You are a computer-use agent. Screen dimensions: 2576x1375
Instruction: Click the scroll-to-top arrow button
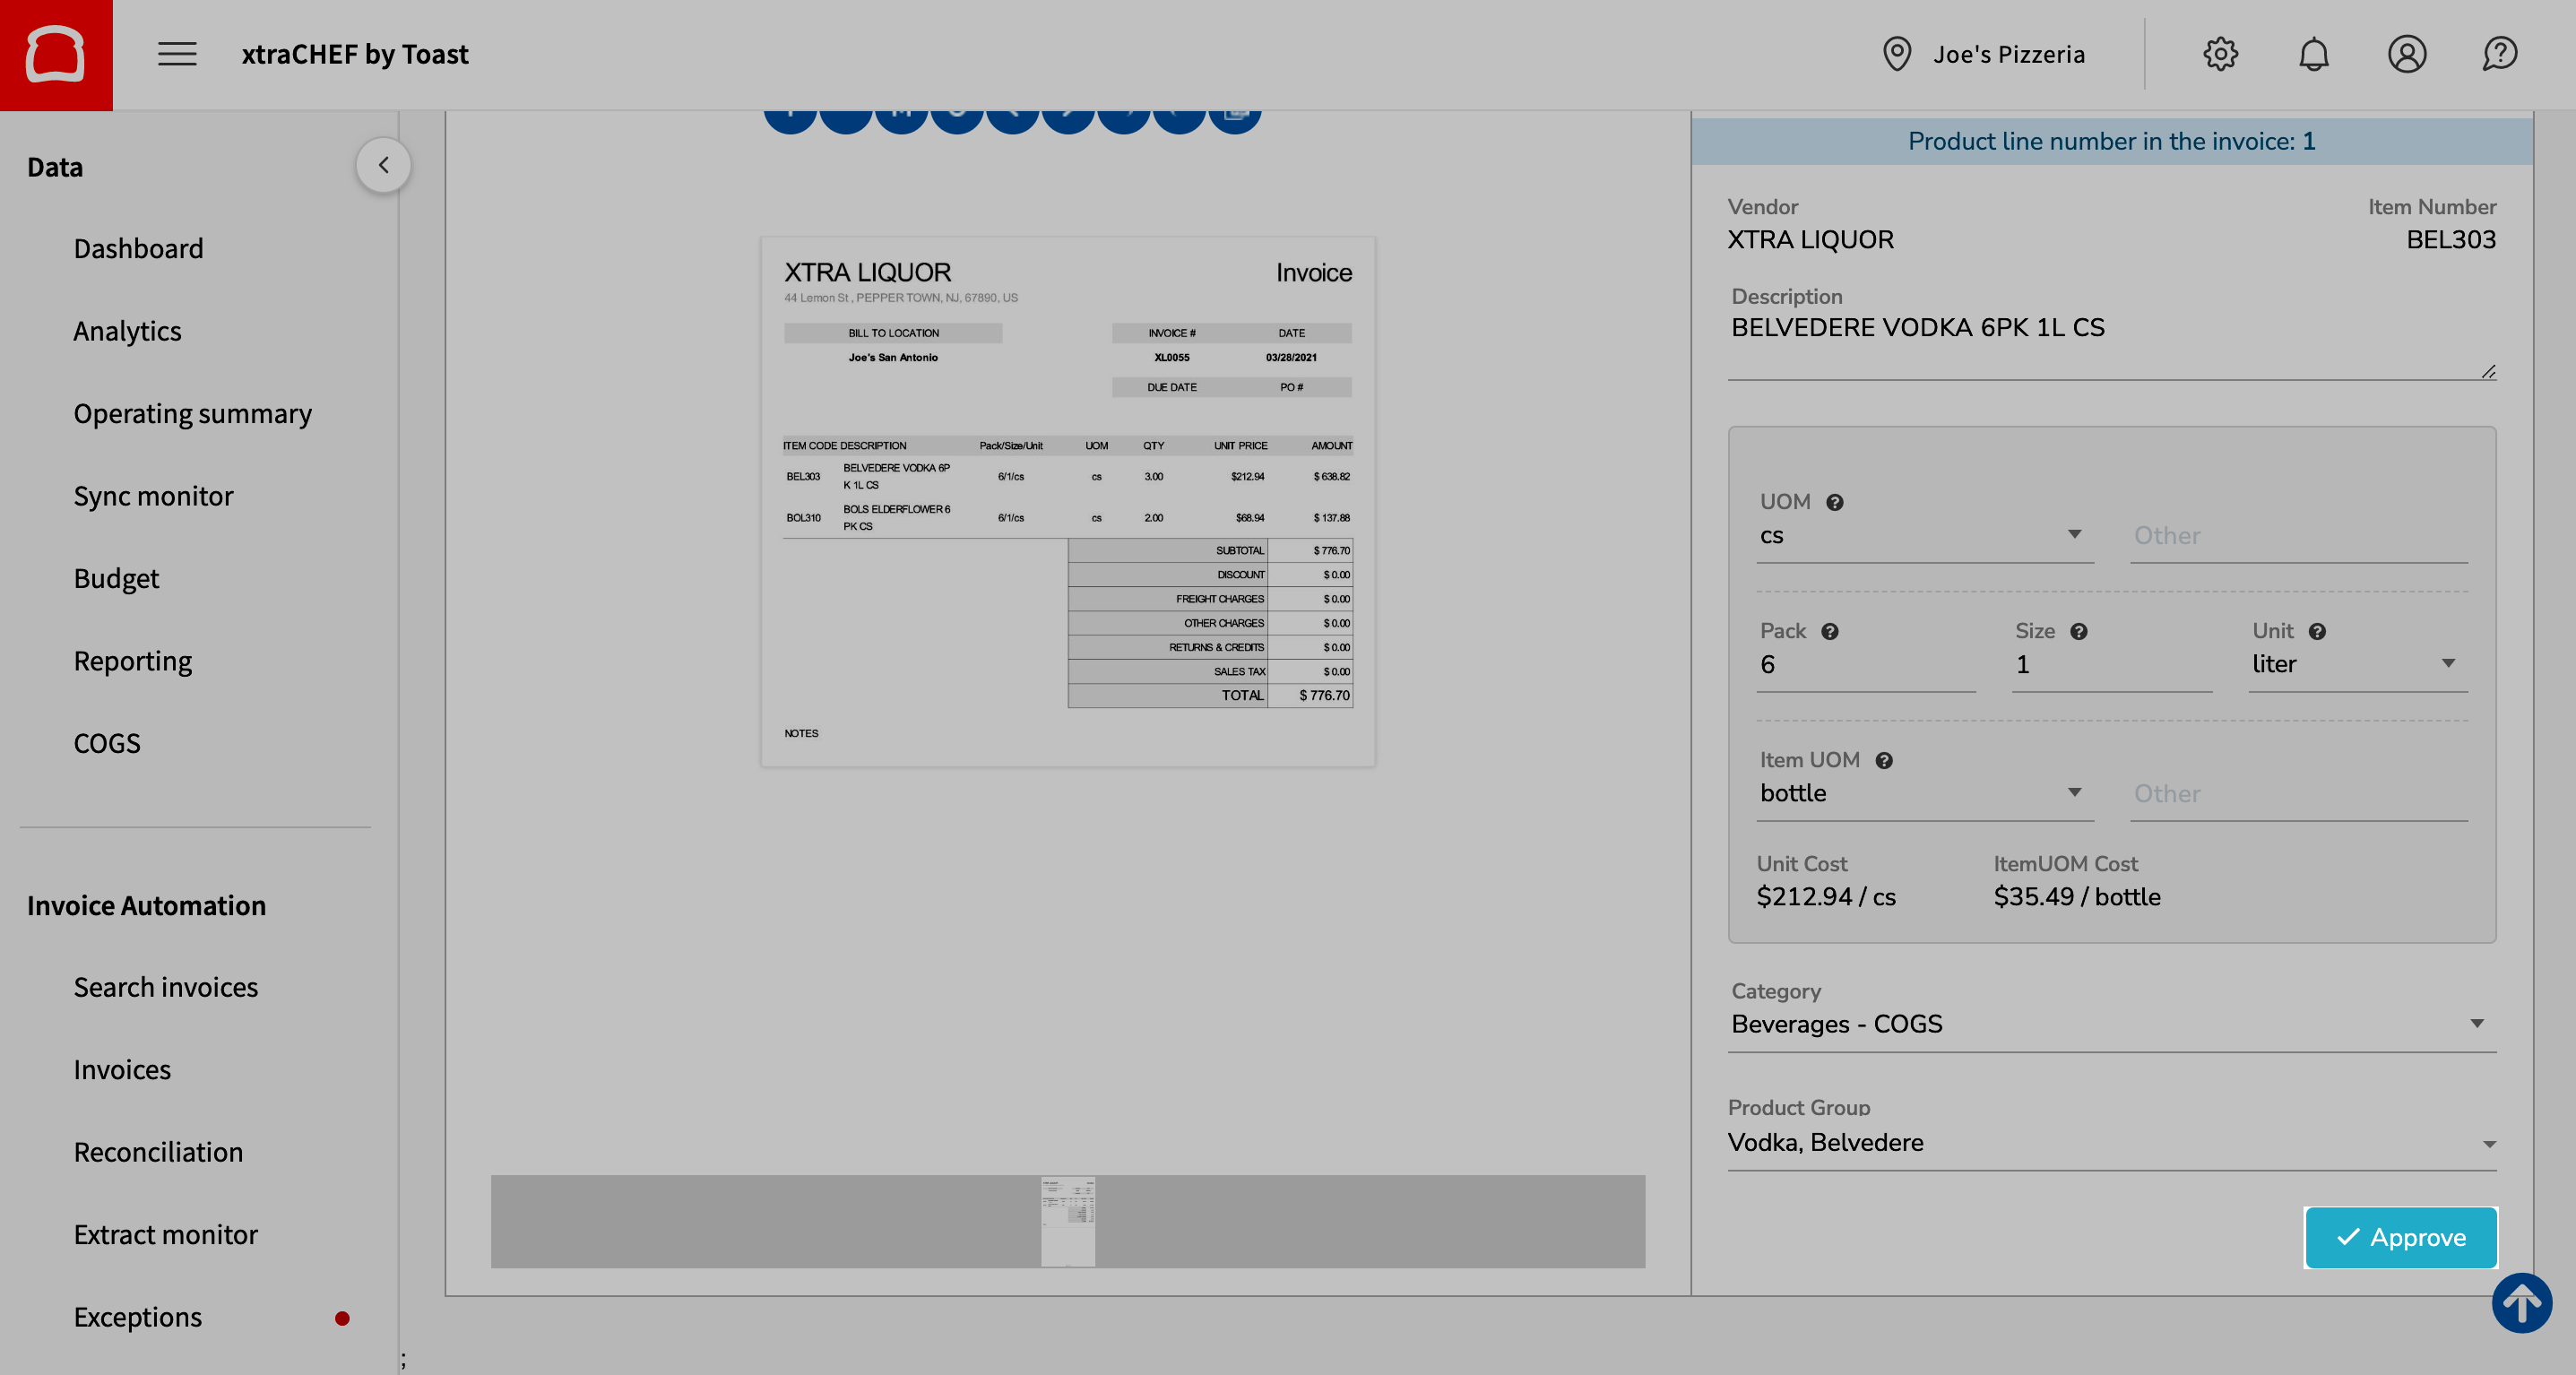[x=2521, y=1302]
